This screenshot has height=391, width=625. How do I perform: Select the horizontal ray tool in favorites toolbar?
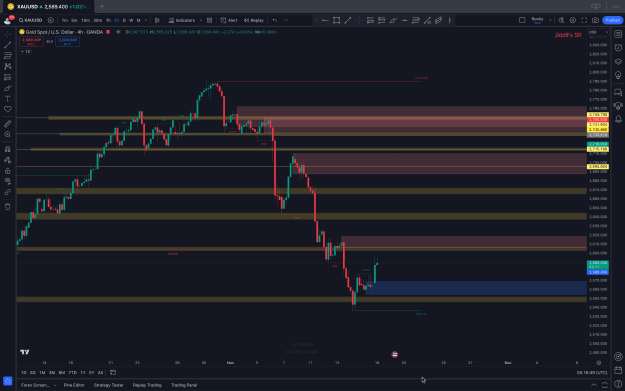tap(325, 20)
